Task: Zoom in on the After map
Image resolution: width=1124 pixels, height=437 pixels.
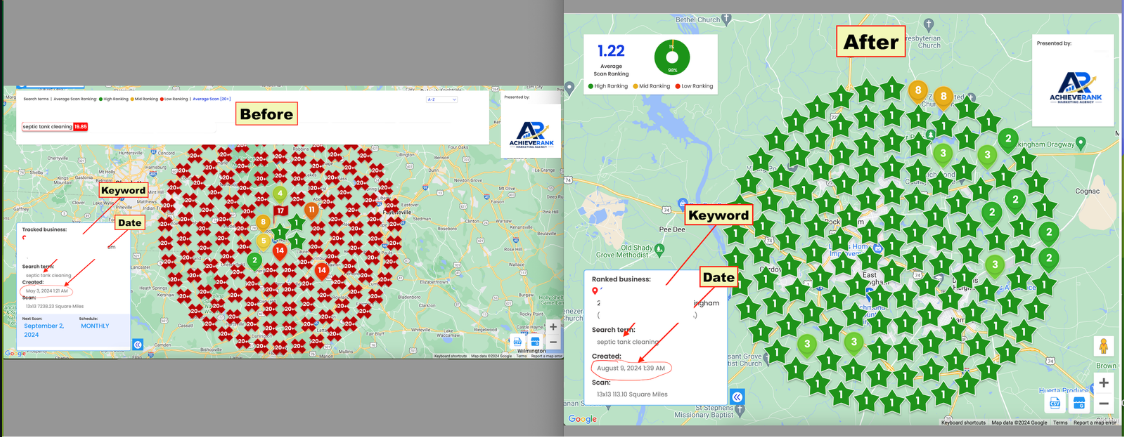Action: [1104, 383]
